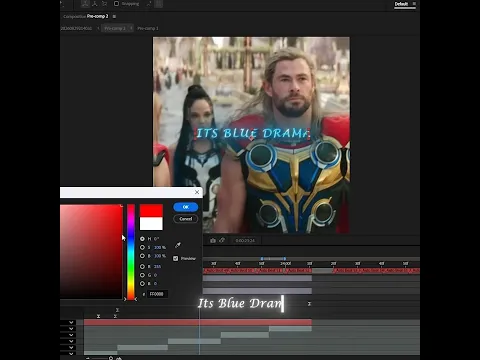Toggle the Snapping checkbox in toolbar

pos(116,4)
